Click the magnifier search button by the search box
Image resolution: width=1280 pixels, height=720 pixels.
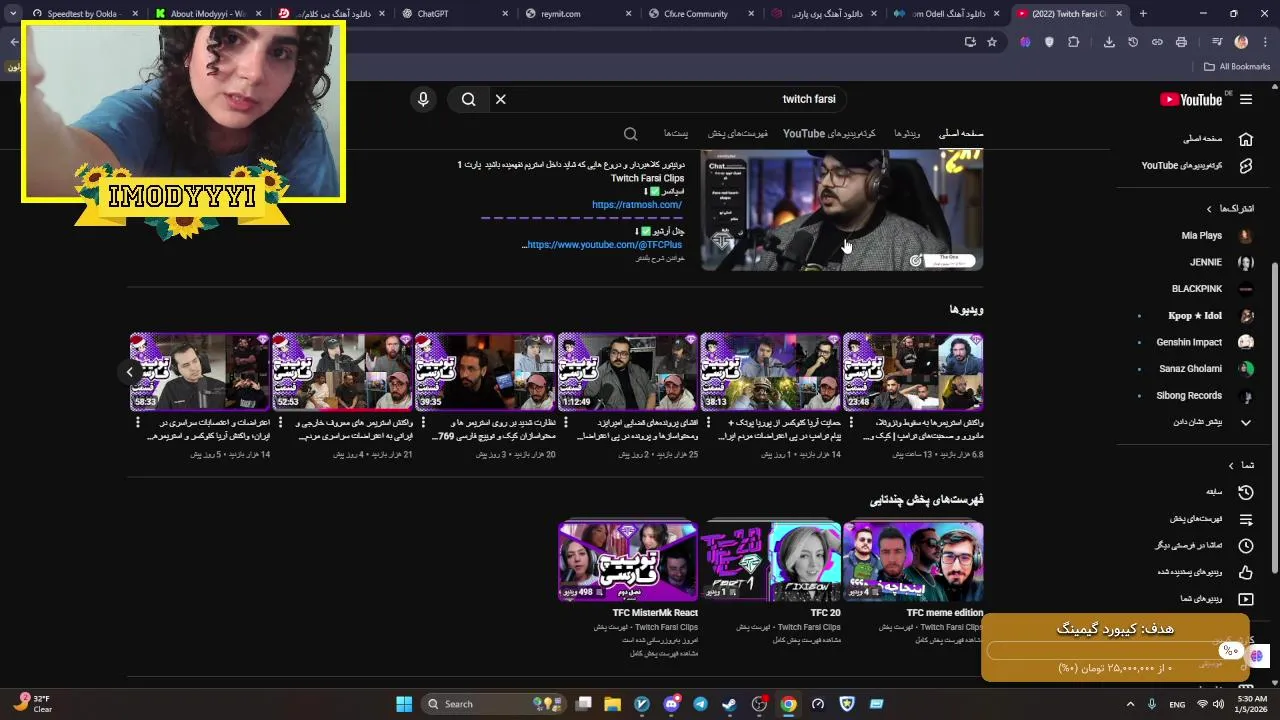click(x=468, y=99)
